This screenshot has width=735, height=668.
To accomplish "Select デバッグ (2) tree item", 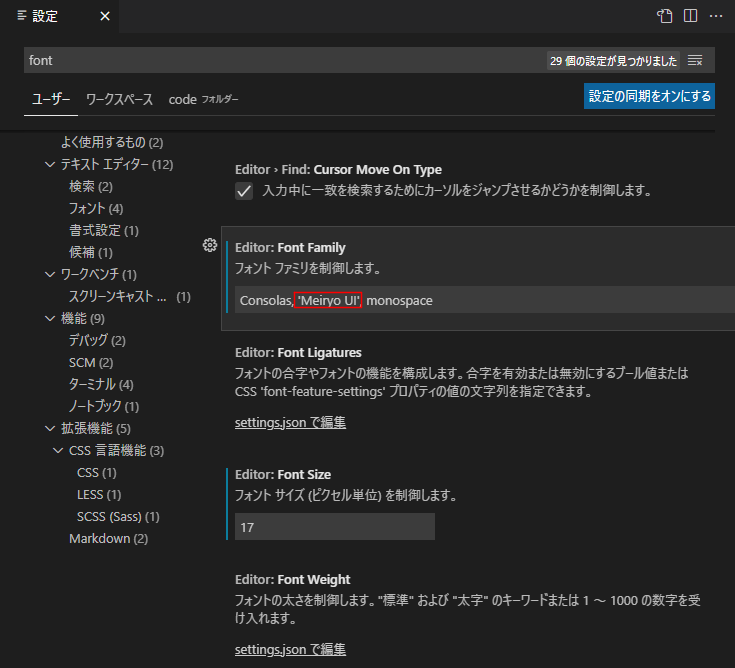I will pyautogui.click(x=98, y=340).
